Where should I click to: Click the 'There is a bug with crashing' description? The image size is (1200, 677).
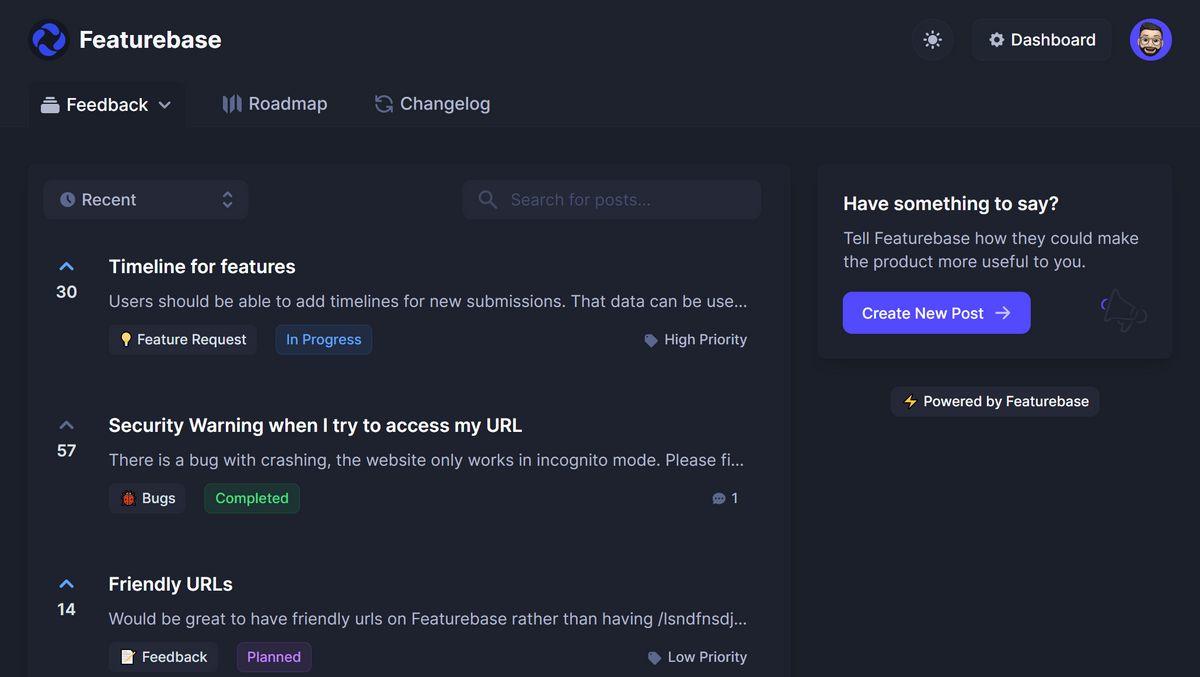click(427, 460)
